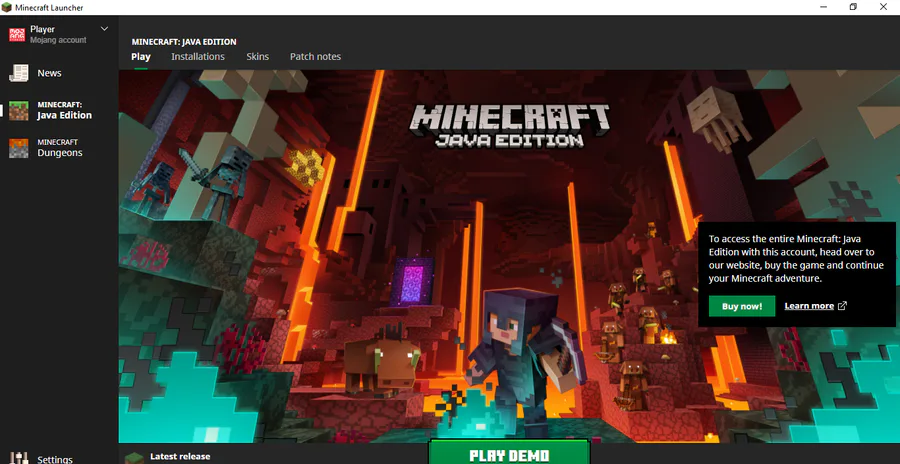Open the News section icon

[x=18, y=73]
